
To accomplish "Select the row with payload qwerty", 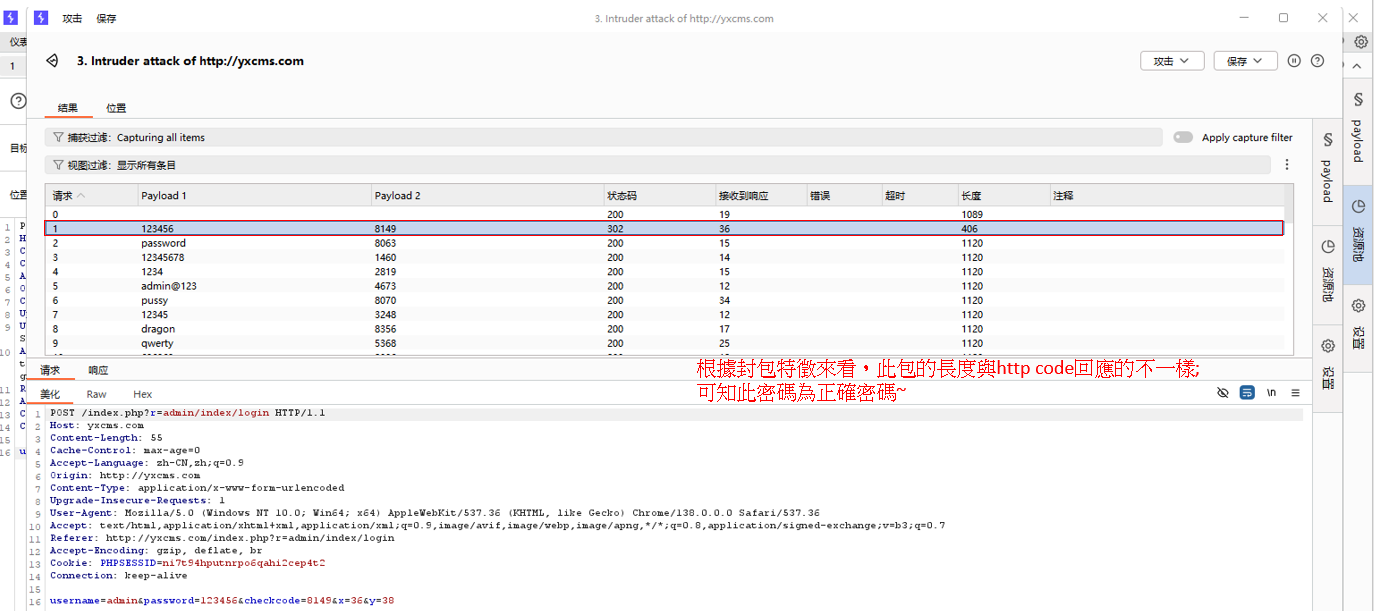I will (x=664, y=343).
